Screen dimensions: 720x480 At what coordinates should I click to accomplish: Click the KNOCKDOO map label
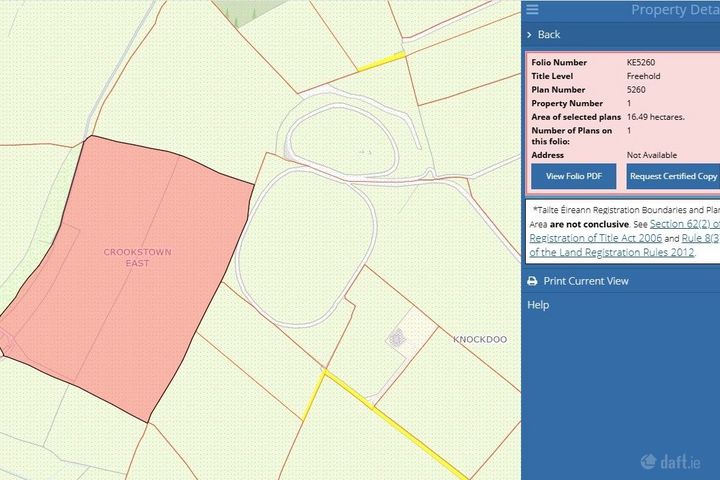pyautogui.click(x=480, y=339)
